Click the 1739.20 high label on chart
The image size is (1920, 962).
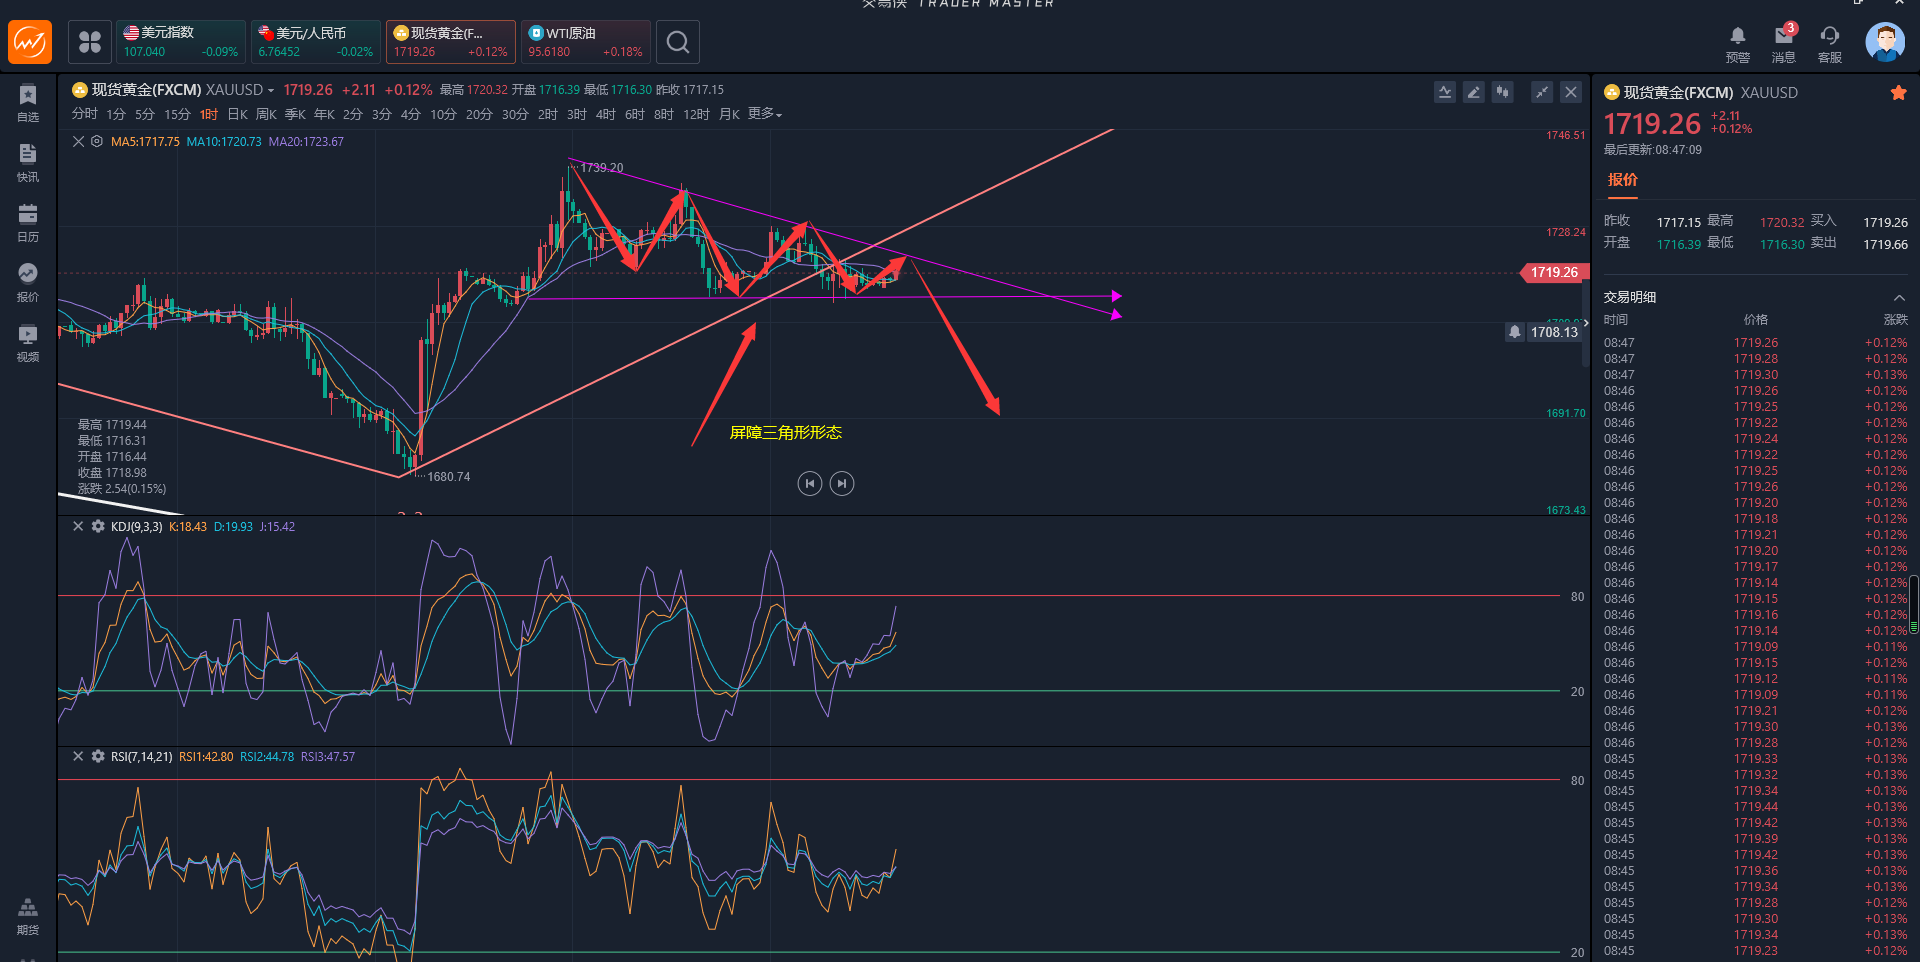[x=602, y=167]
